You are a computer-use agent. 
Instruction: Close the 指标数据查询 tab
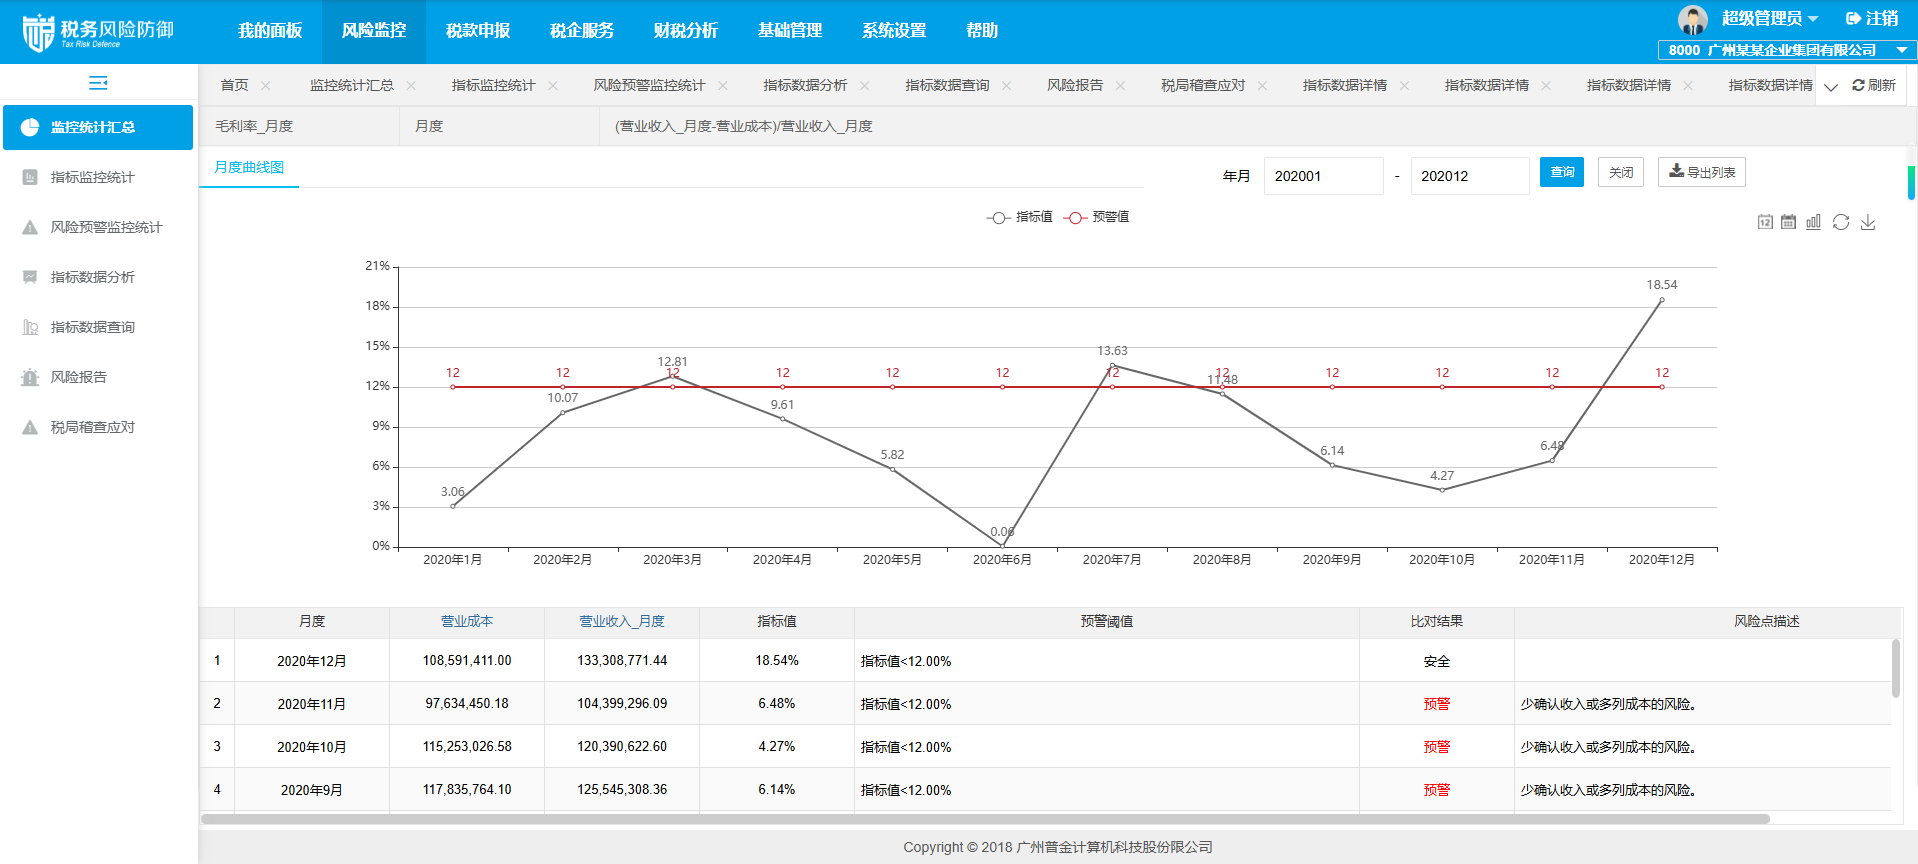[x=1007, y=86]
